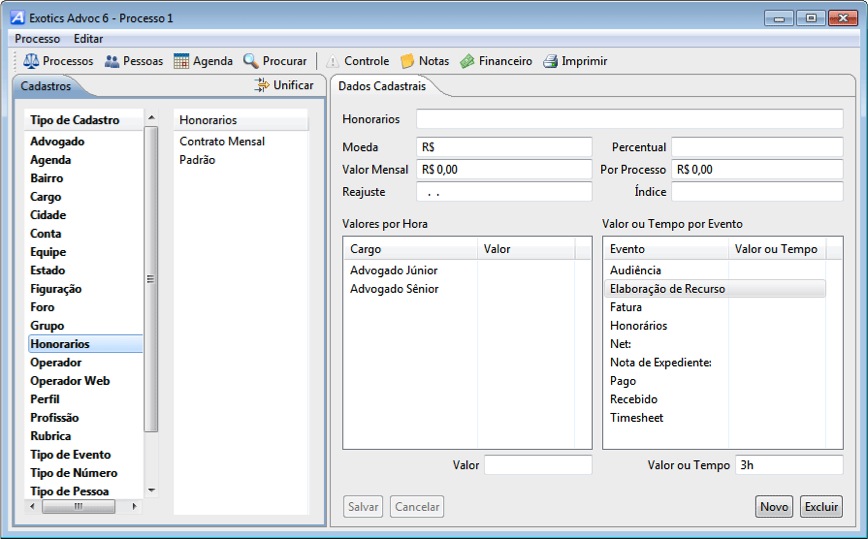
Task: Open the Editar menu
Action: coord(88,39)
